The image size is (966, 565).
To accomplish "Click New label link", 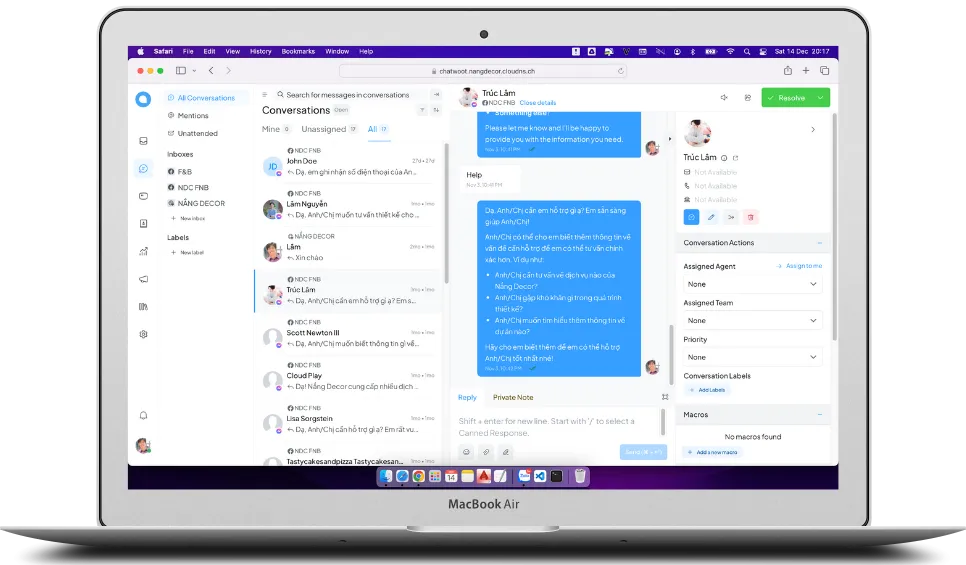I will (187, 253).
